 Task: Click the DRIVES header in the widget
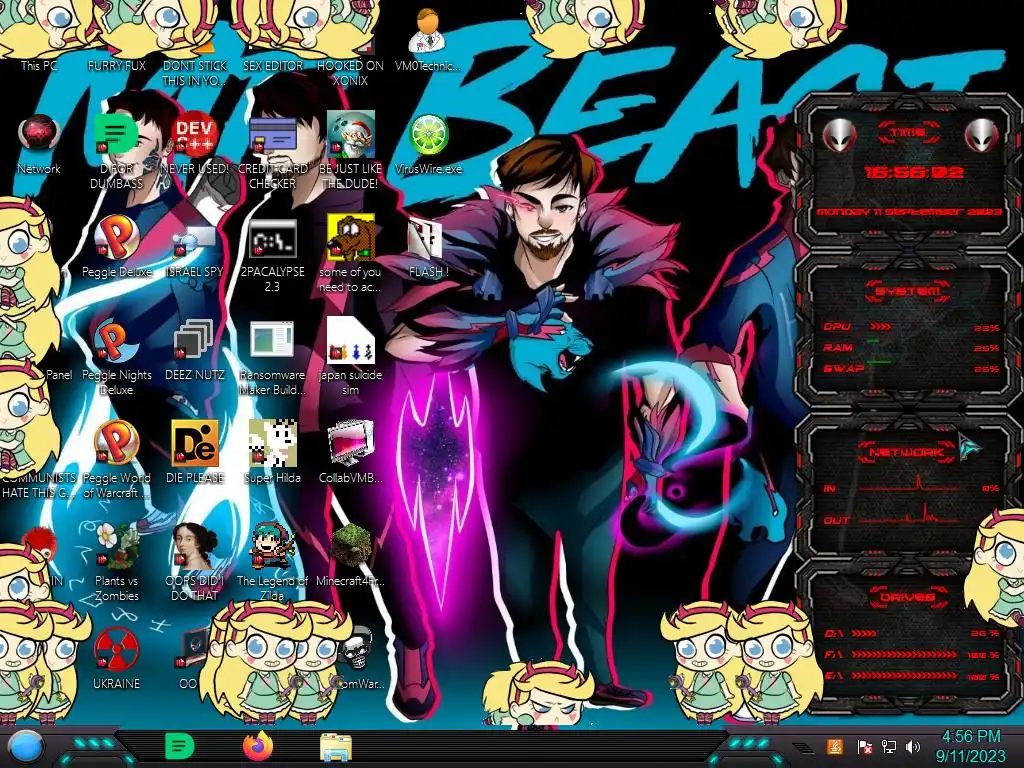point(908,597)
